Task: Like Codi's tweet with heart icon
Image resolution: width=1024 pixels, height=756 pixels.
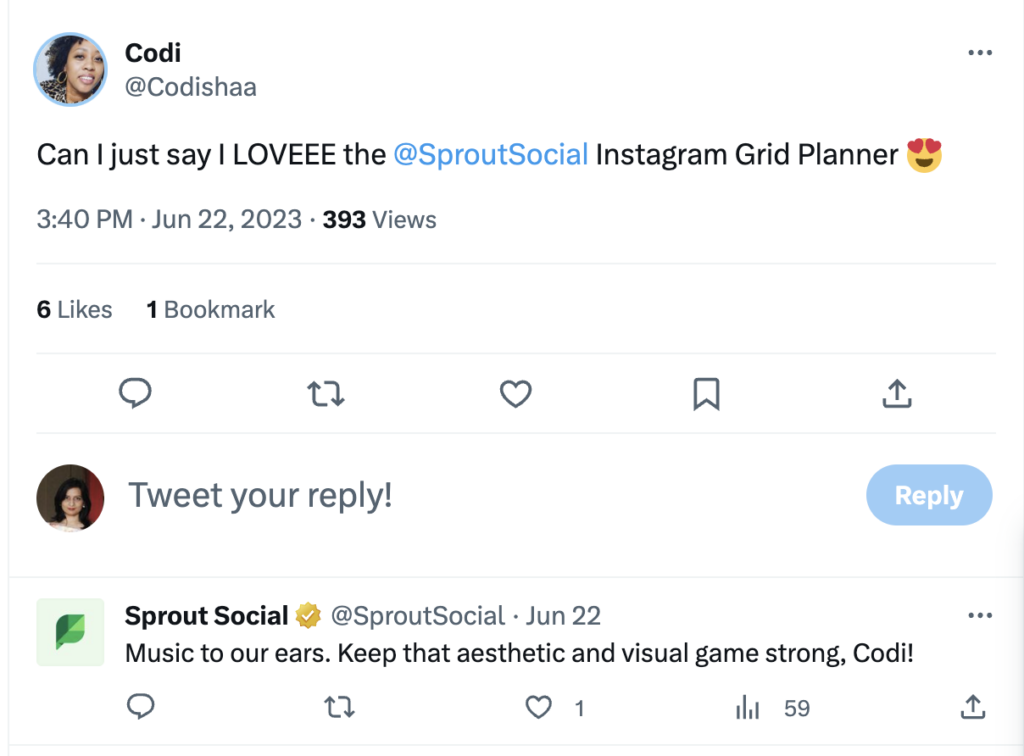Action: 515,395
